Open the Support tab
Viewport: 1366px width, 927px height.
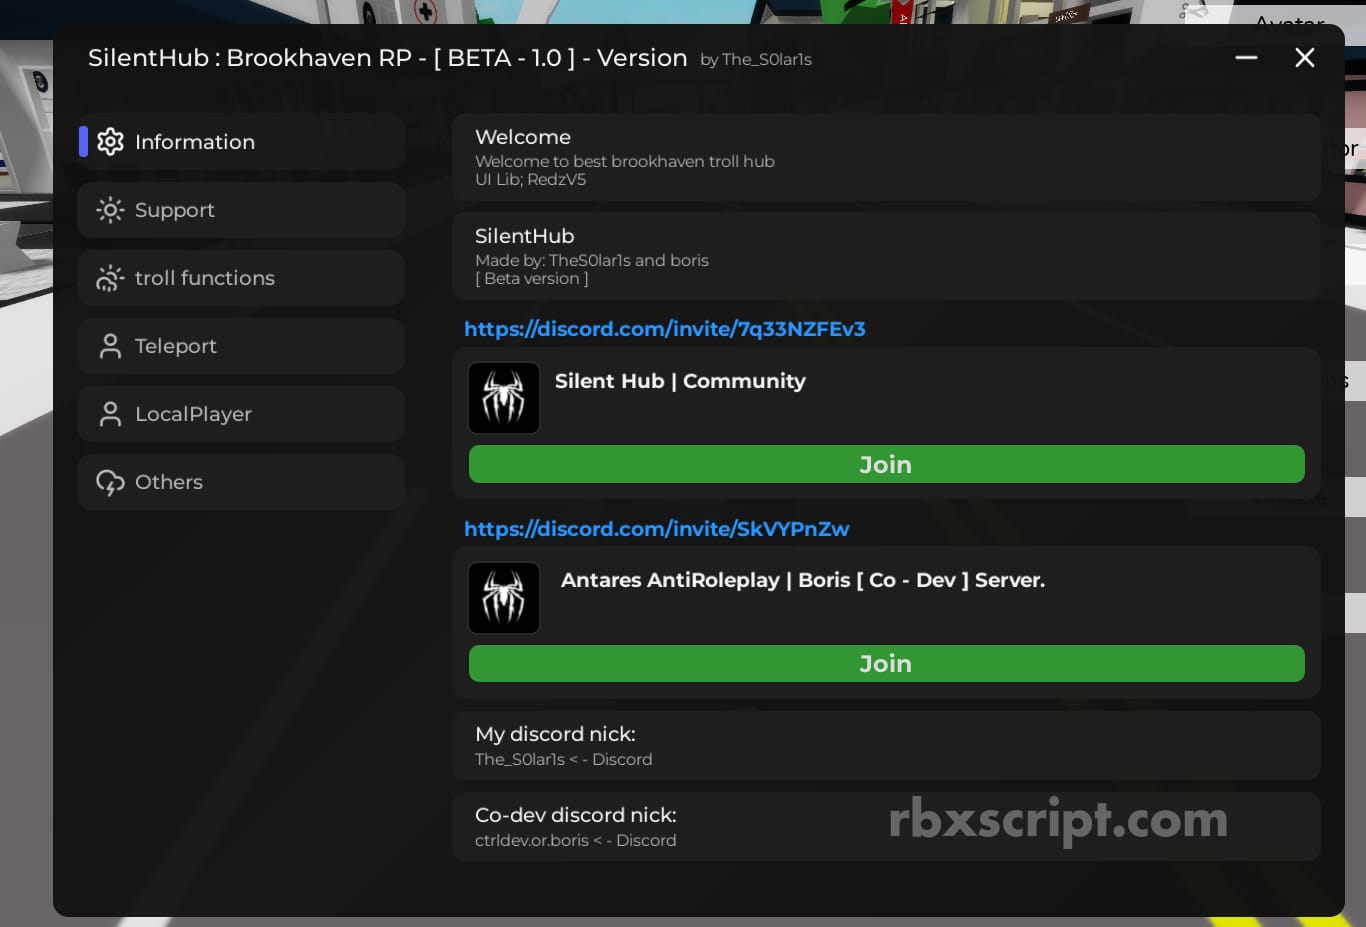tap(241, 210)
